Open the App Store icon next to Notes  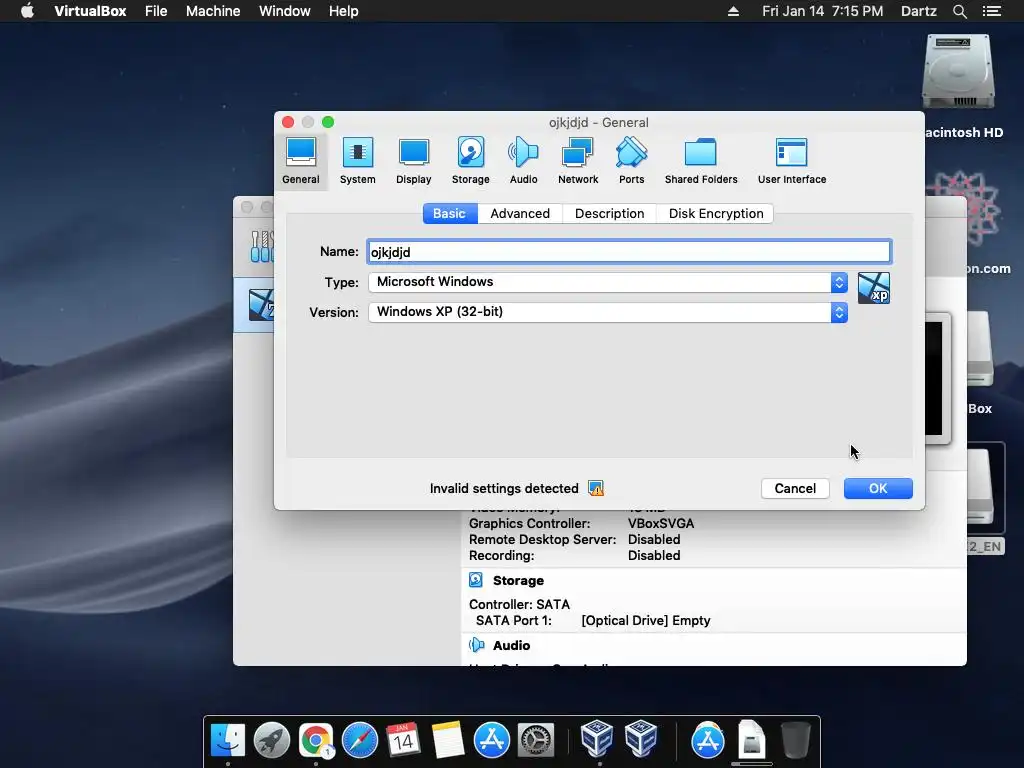(x=492, y=740)
